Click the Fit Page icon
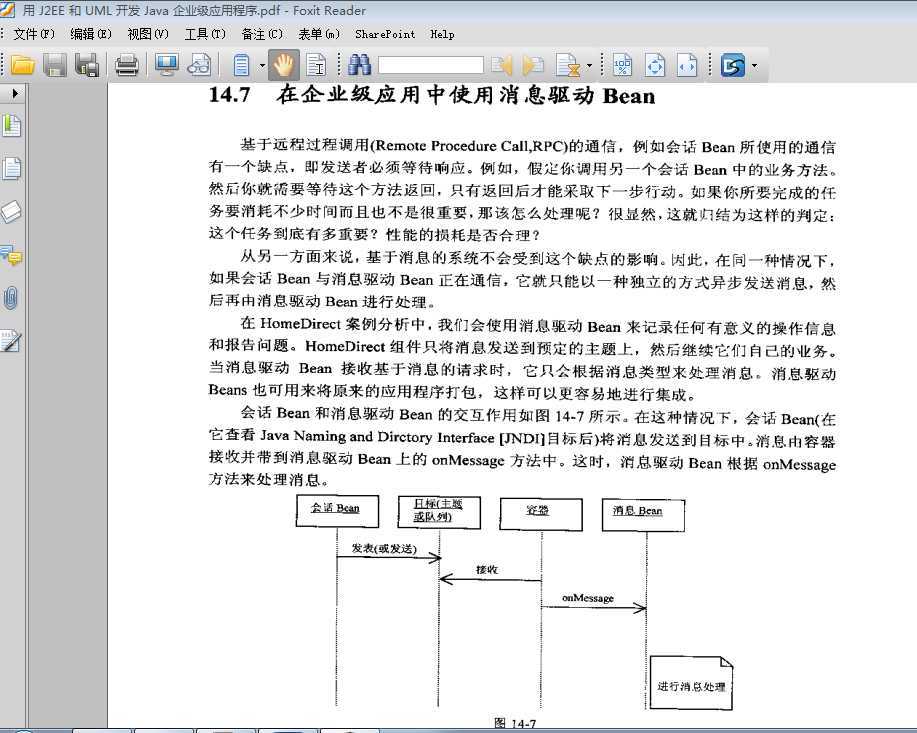Image resolution: width=917 pixels, height=733 pixels. 655,65
